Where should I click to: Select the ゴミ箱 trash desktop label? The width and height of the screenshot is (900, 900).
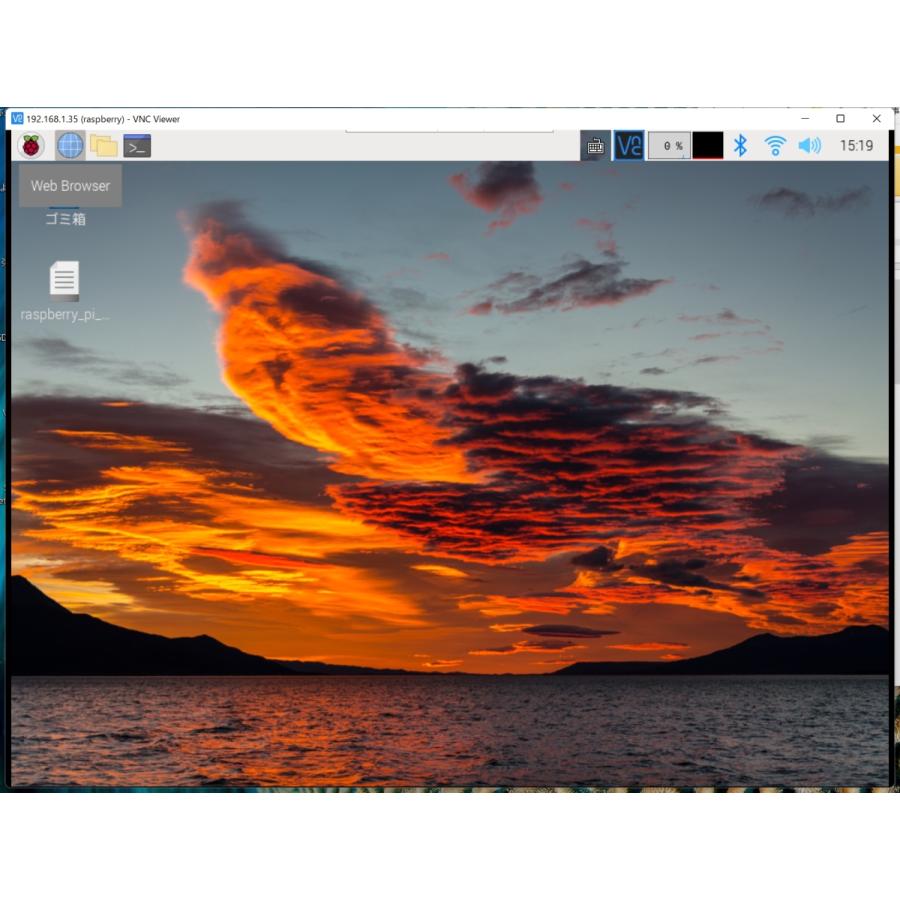pyautogui.click(x=66, y=219)
